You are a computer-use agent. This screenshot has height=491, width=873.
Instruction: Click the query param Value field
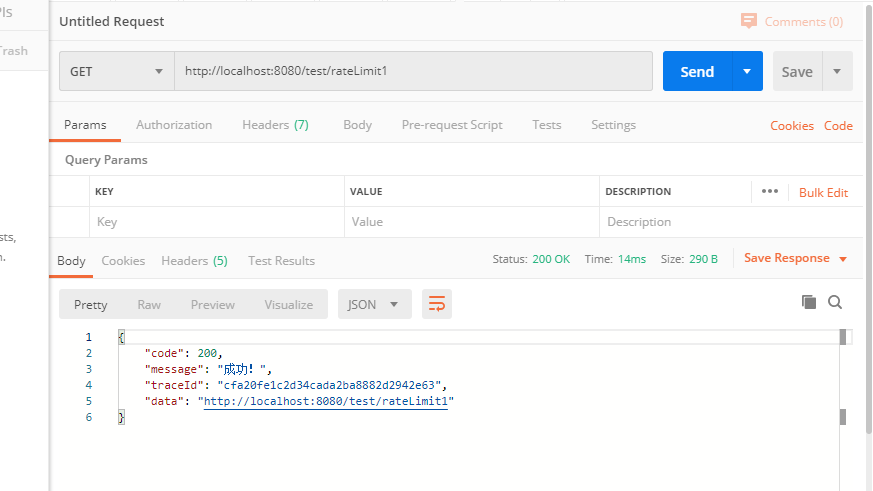coord(472,222)
